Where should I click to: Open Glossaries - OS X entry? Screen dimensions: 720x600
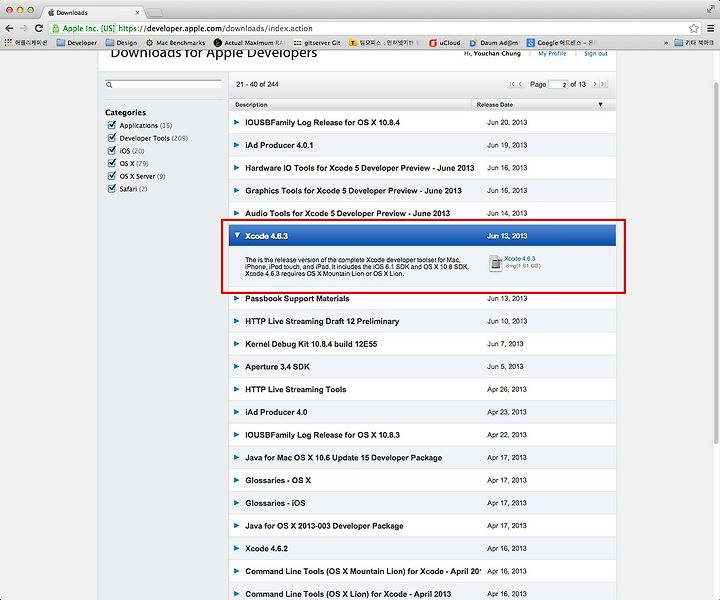click(x=278, y=480)
